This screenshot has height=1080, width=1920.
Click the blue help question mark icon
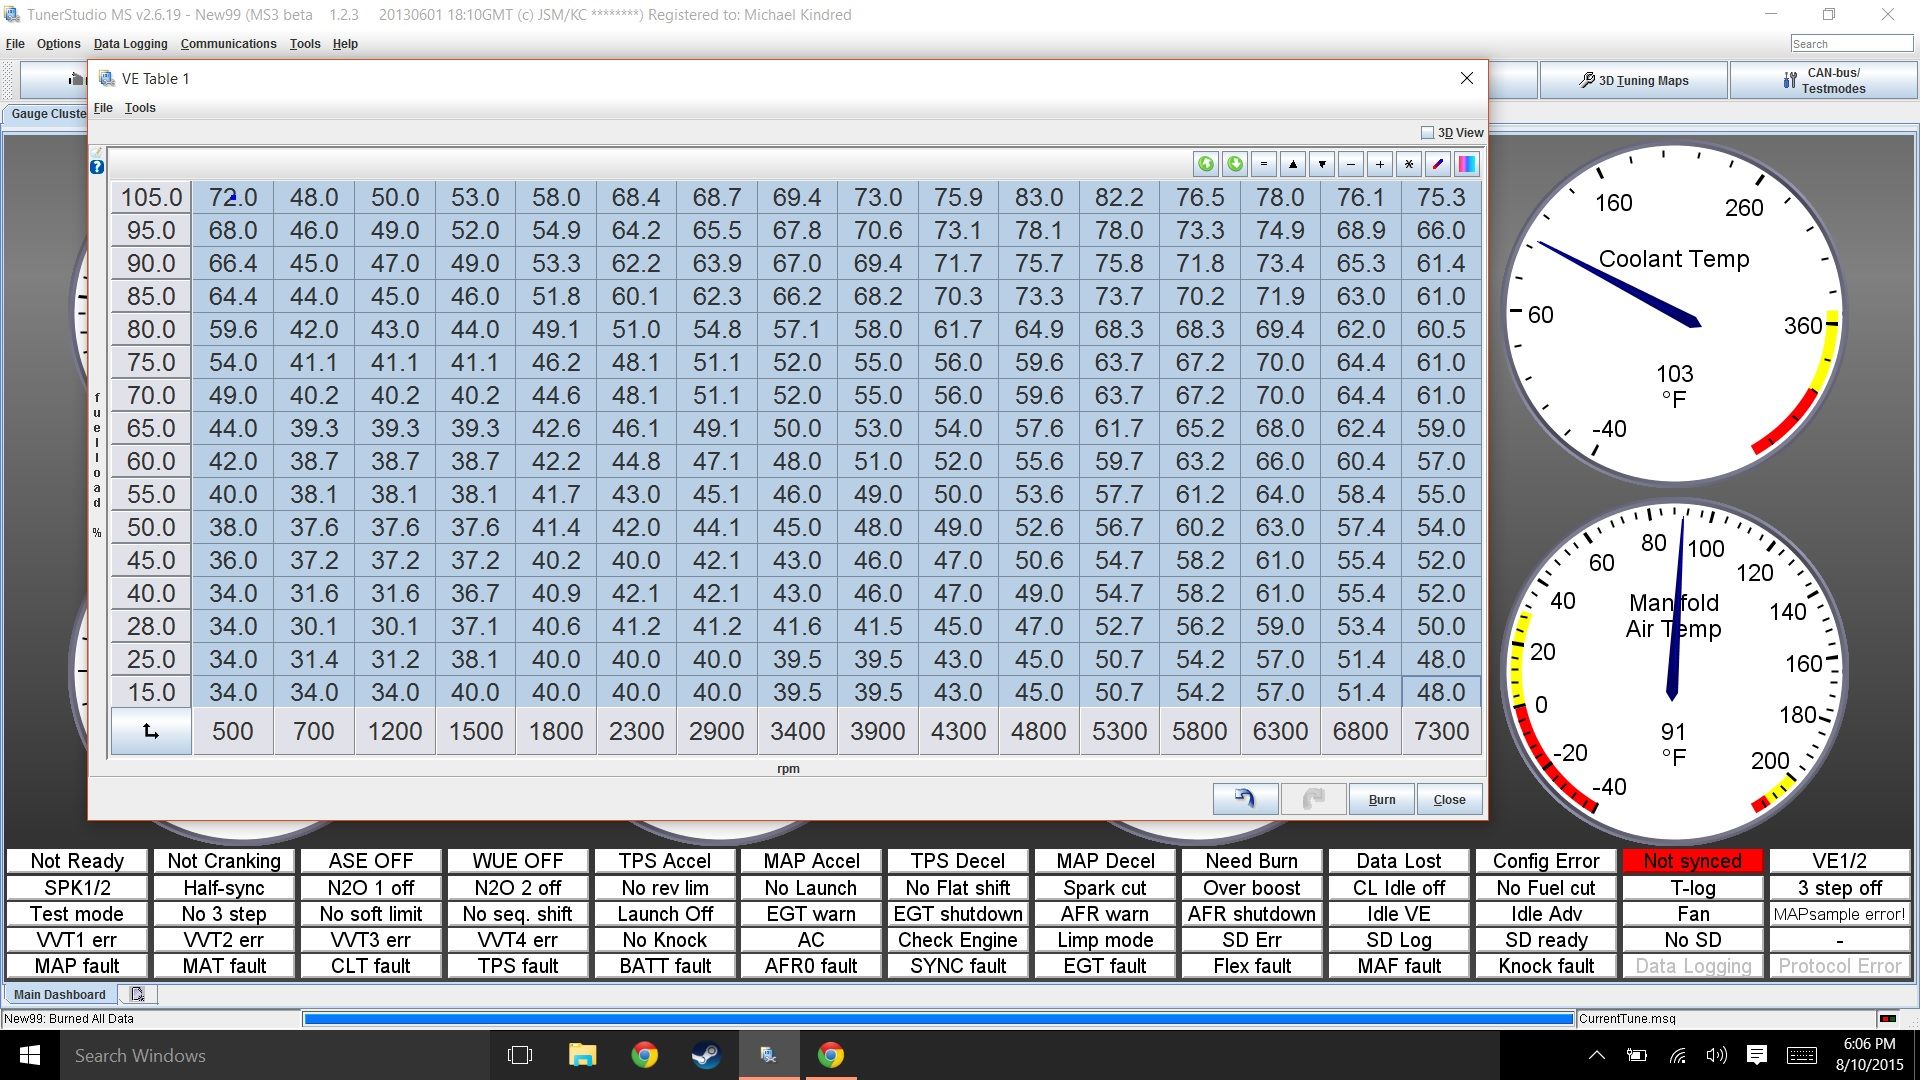click(x=97, y=167)
